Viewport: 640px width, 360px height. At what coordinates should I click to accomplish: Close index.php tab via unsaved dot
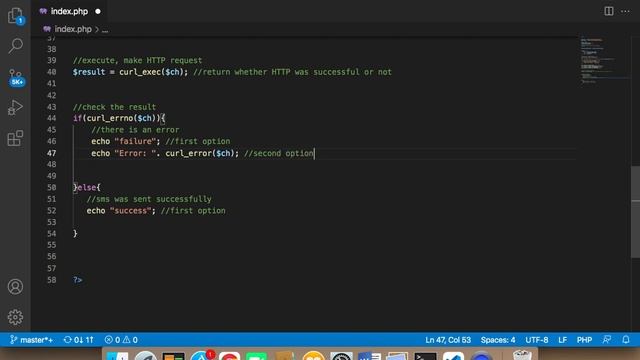click(98, 11)
